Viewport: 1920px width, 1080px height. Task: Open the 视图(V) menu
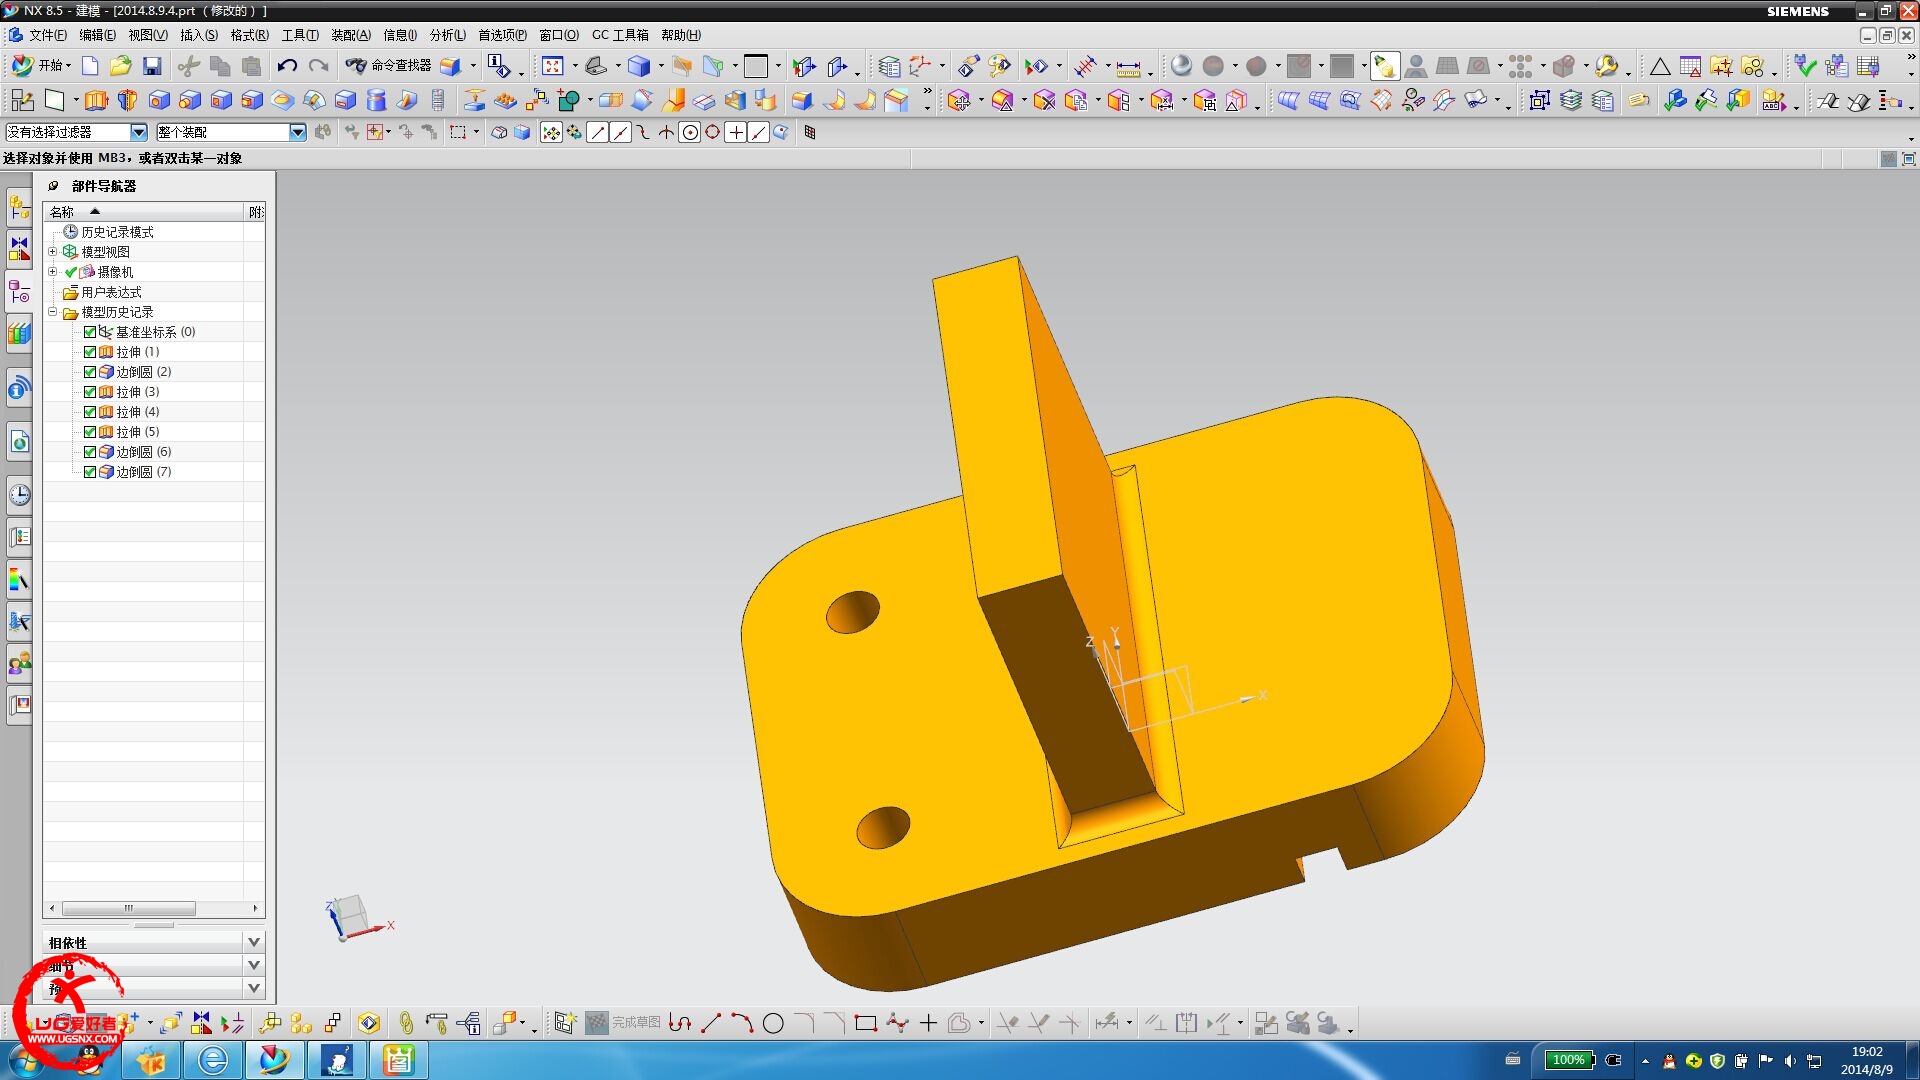point(147,35)
